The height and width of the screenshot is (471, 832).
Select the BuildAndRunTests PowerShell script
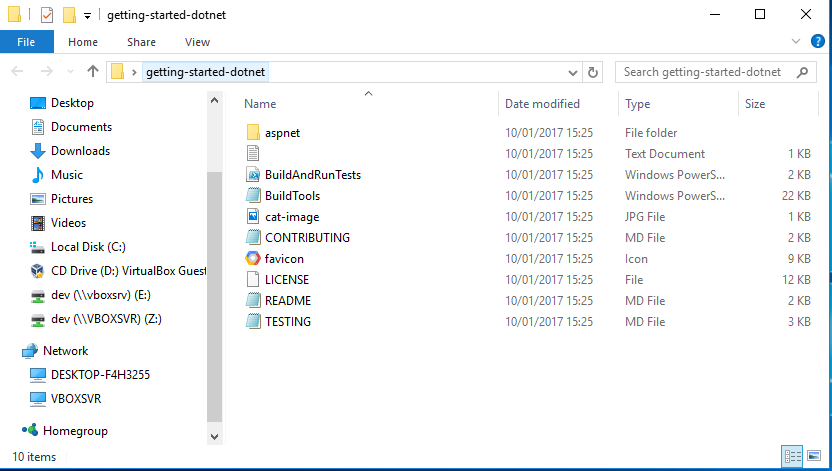[x=312, y=174]
